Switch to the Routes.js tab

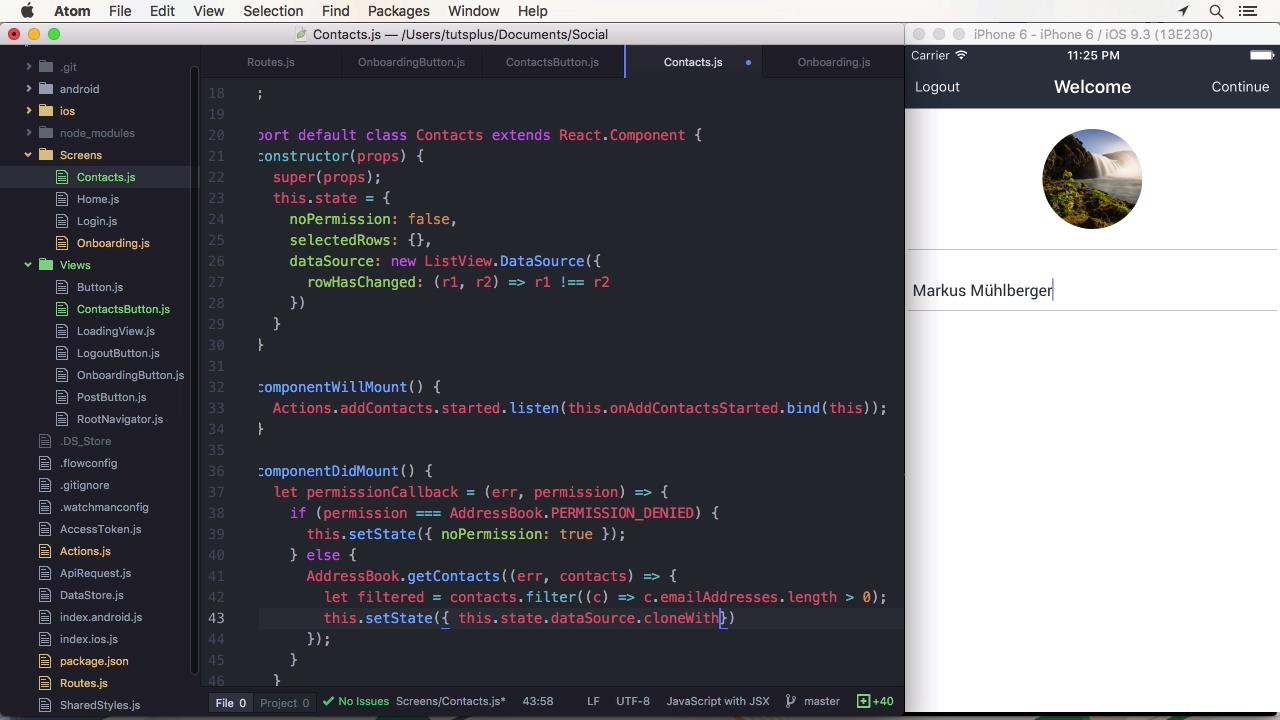coord(270,62)
